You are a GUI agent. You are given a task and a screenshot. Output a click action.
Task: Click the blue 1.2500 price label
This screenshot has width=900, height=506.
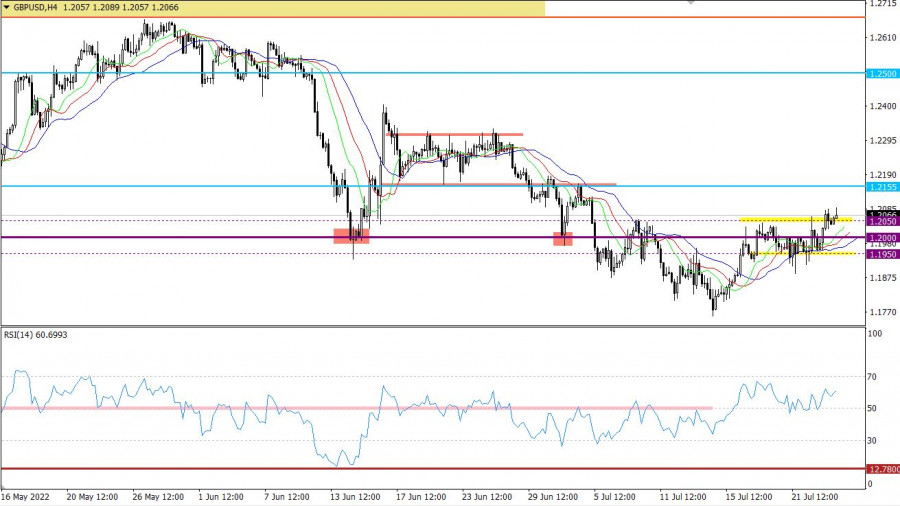pyautogui.click(x=882, y=74)
